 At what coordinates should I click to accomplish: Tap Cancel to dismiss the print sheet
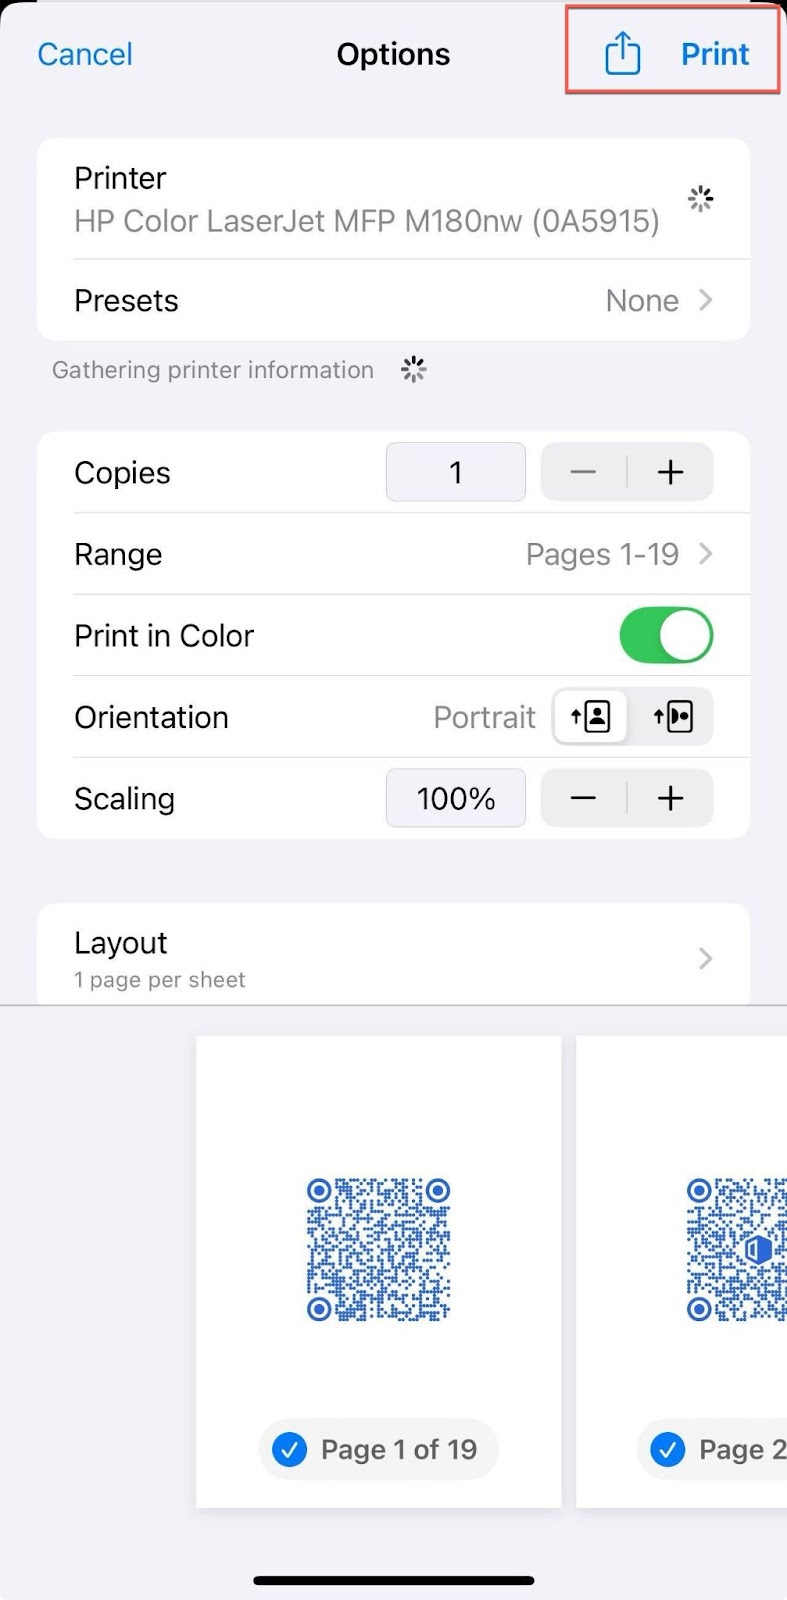pyautogui.click(x=85, y=54)
